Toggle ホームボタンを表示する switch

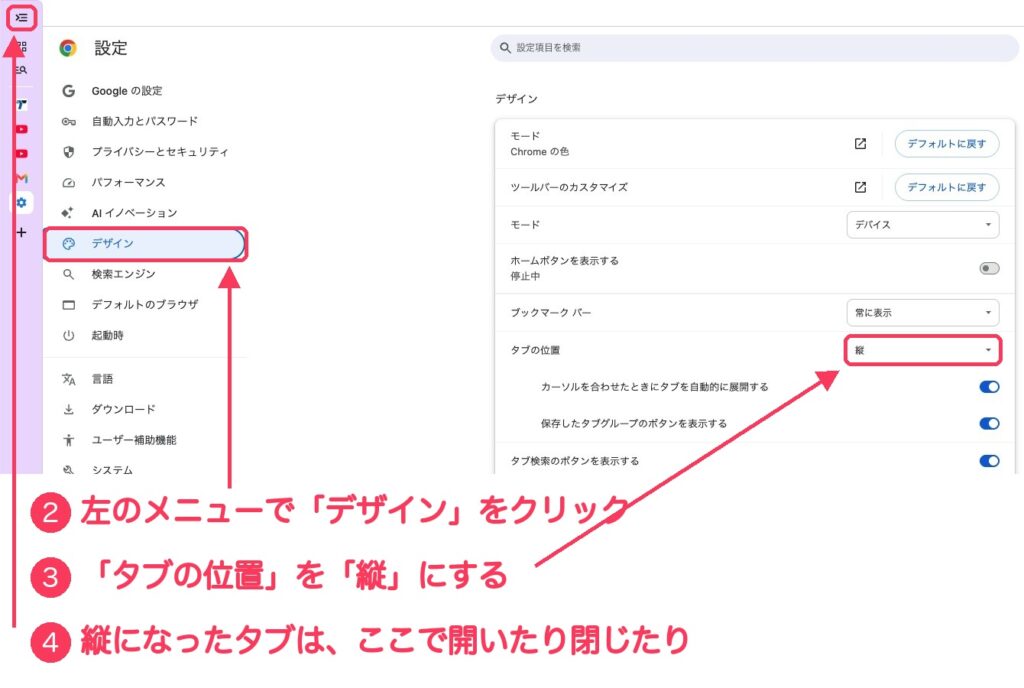(989, 268)
